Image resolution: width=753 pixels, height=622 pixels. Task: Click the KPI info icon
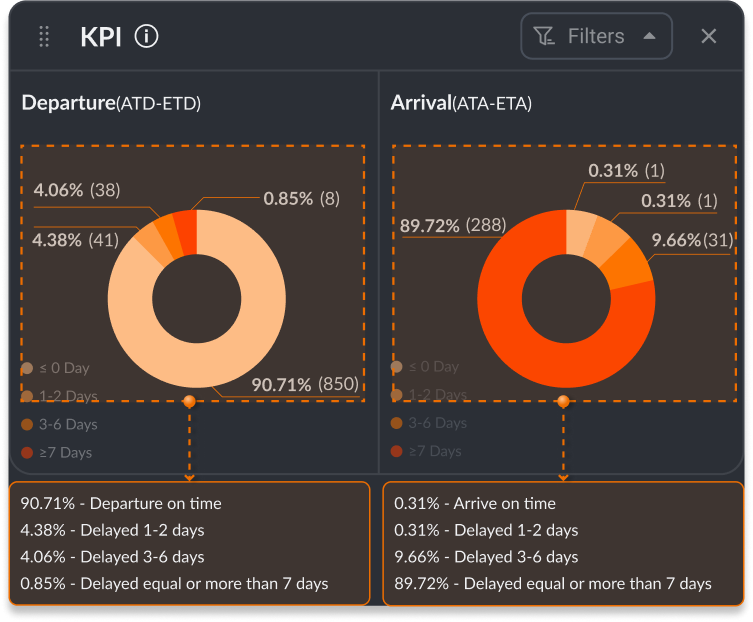[147, 37]
